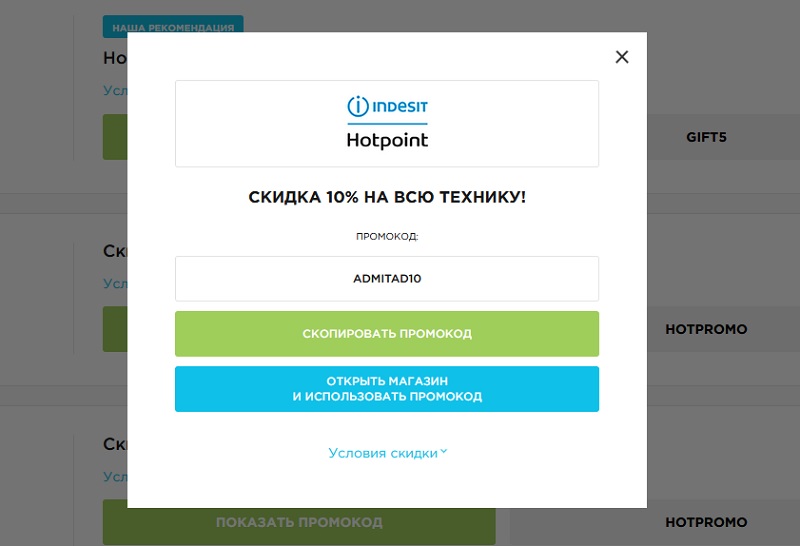Click the Indesit Hotpoint logo banner
800x546 pixels.
point(387,123)
